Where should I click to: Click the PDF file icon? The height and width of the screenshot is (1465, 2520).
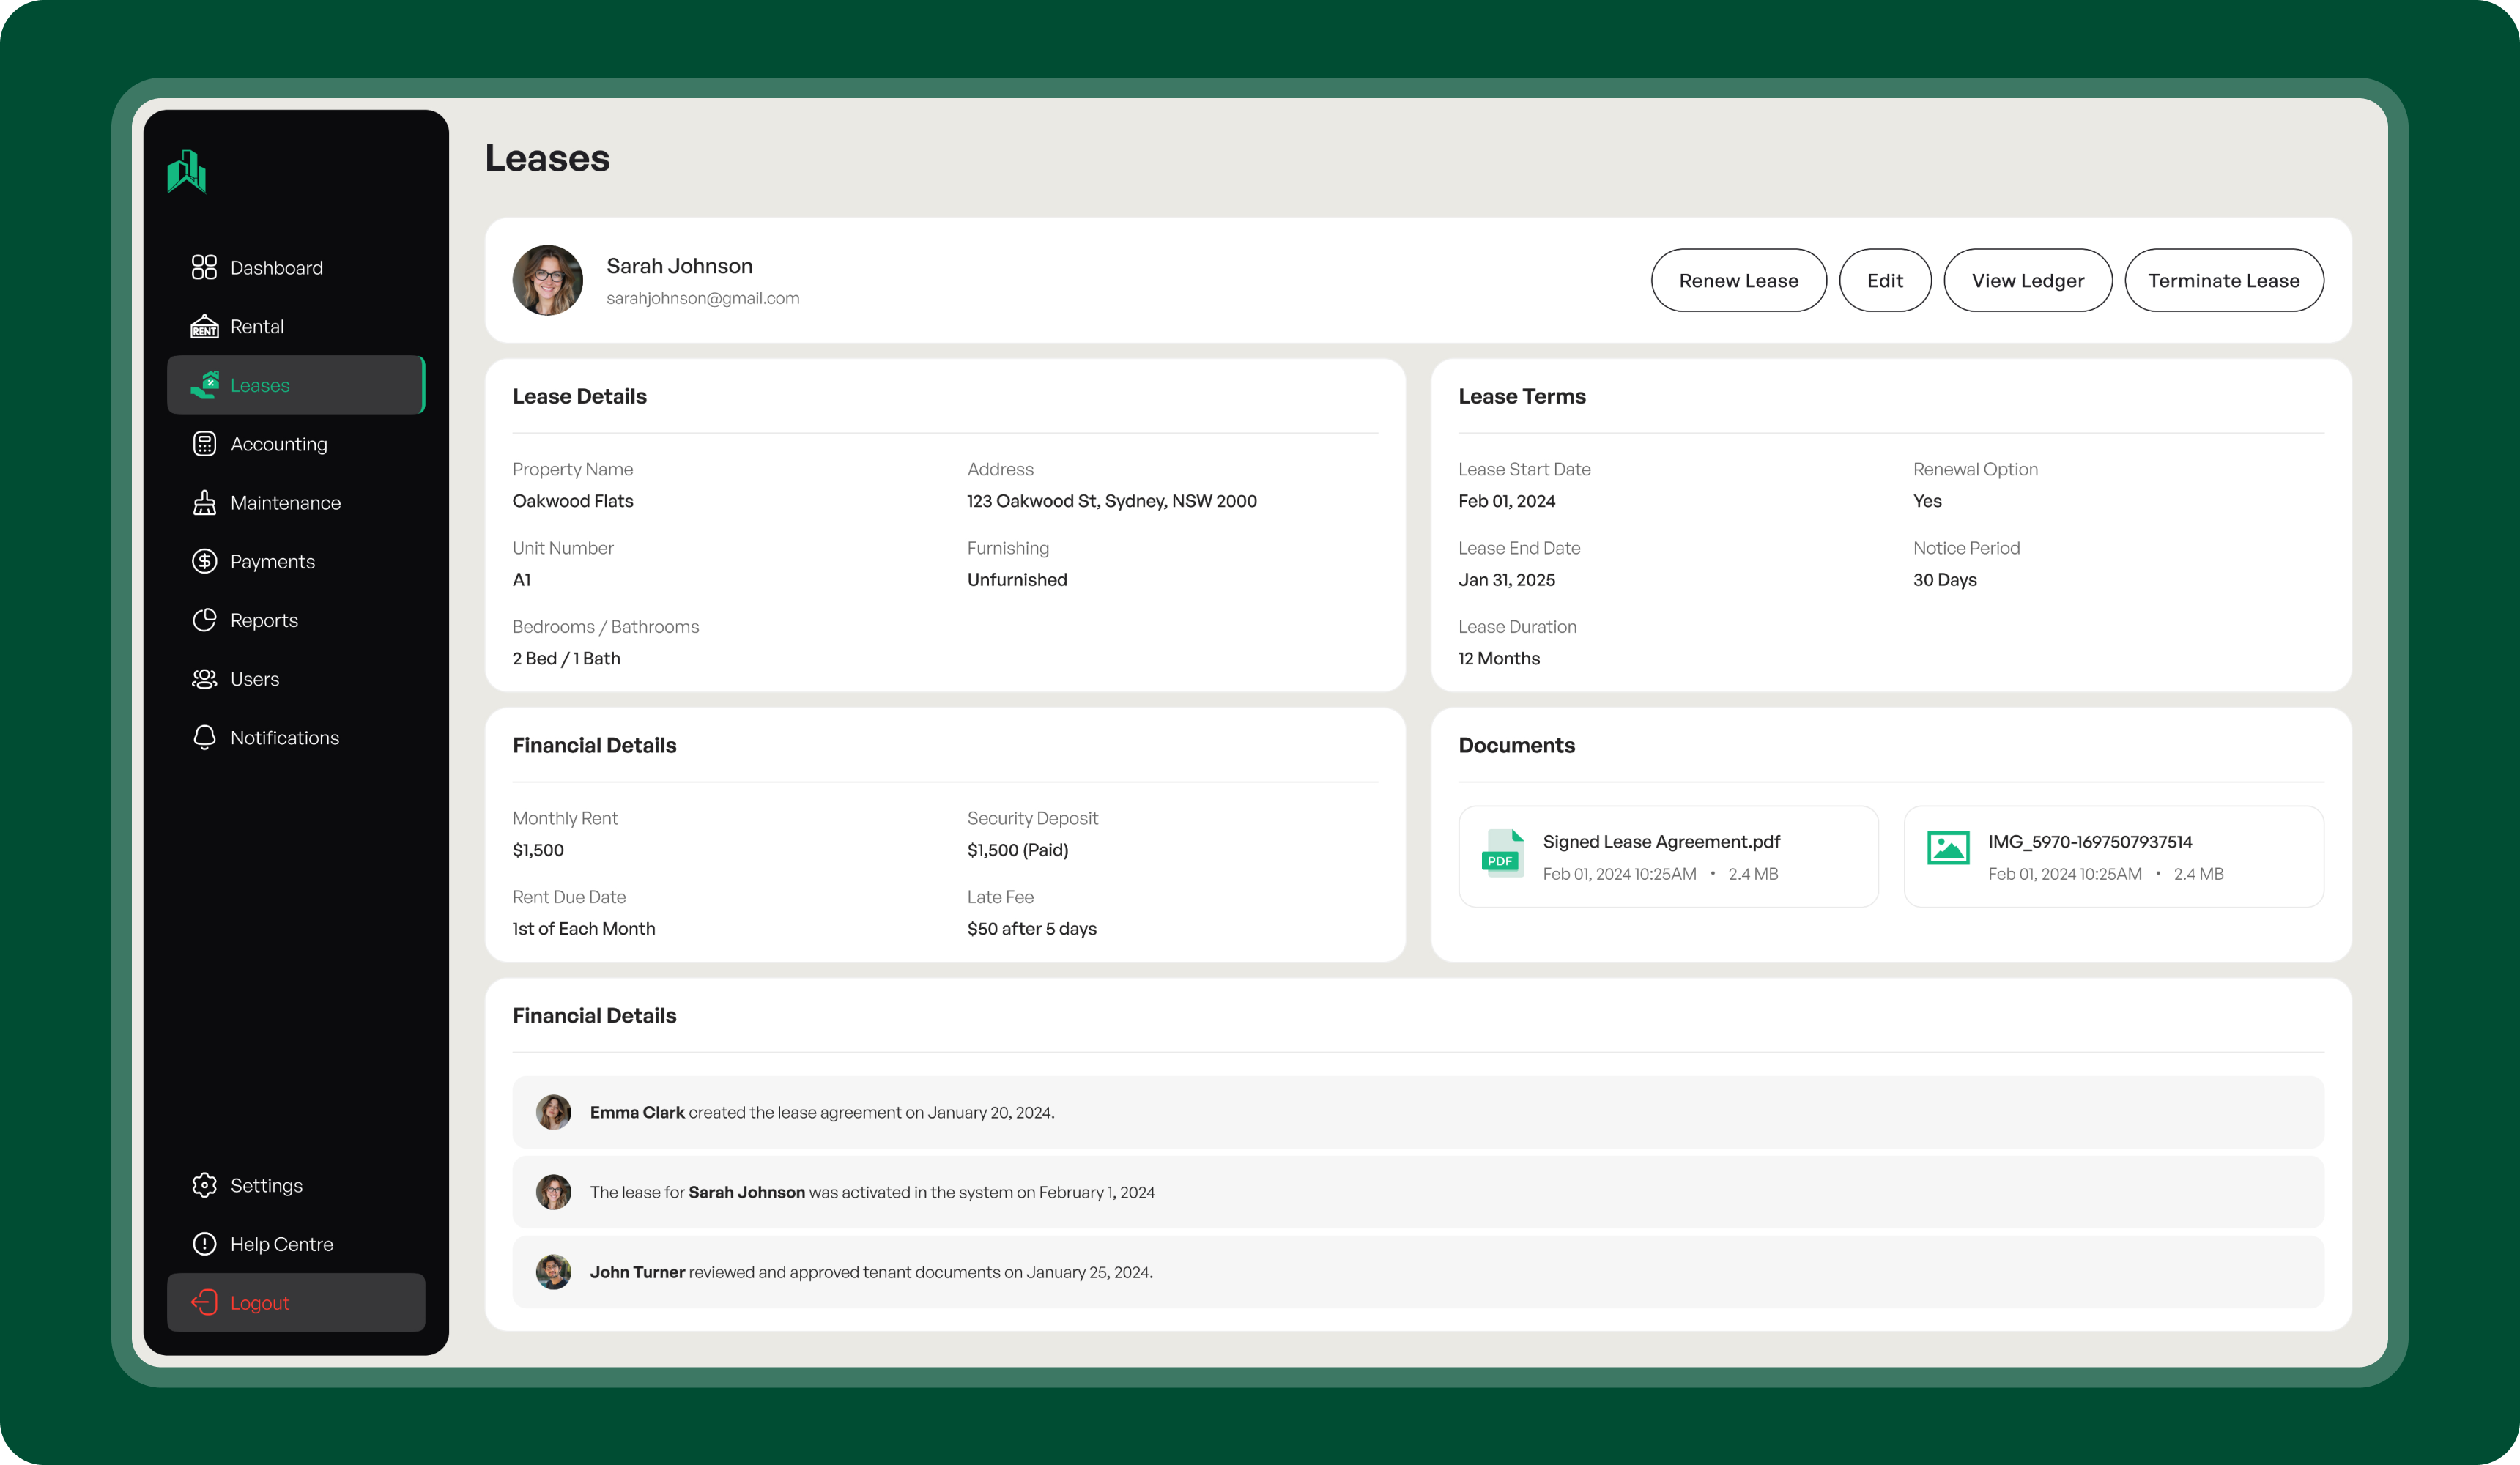pos(1502,855)
